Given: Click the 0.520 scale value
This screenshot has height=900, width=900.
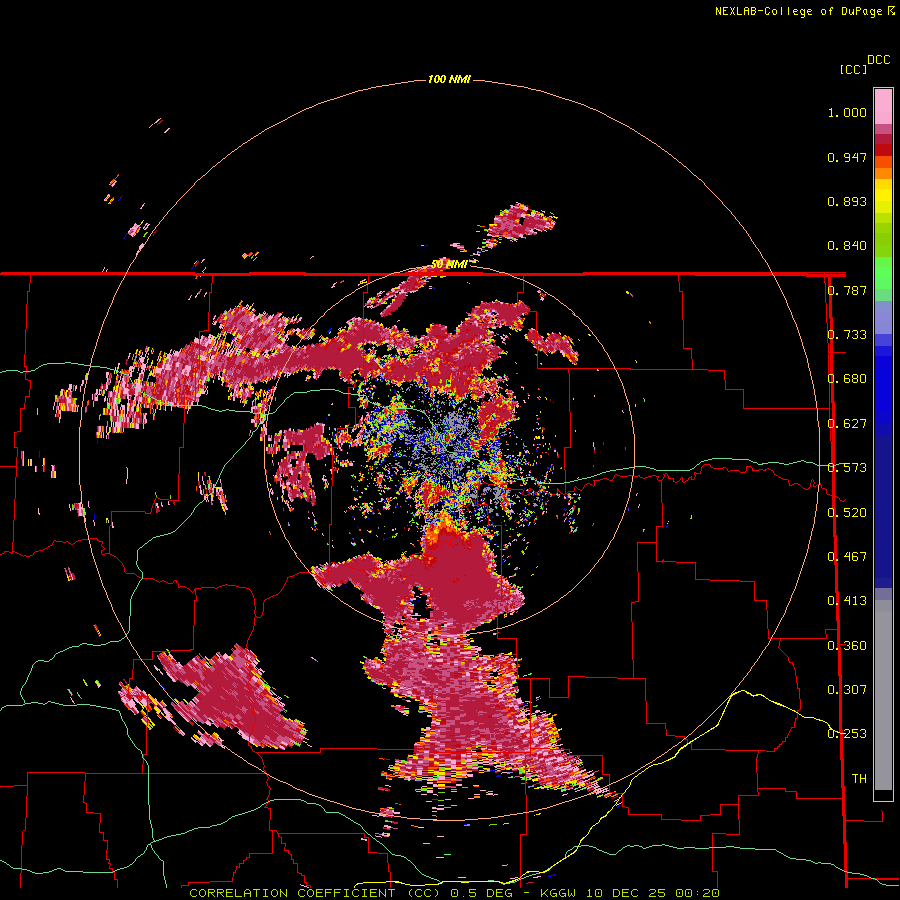Looking at the screenshot, I should 847,513.
